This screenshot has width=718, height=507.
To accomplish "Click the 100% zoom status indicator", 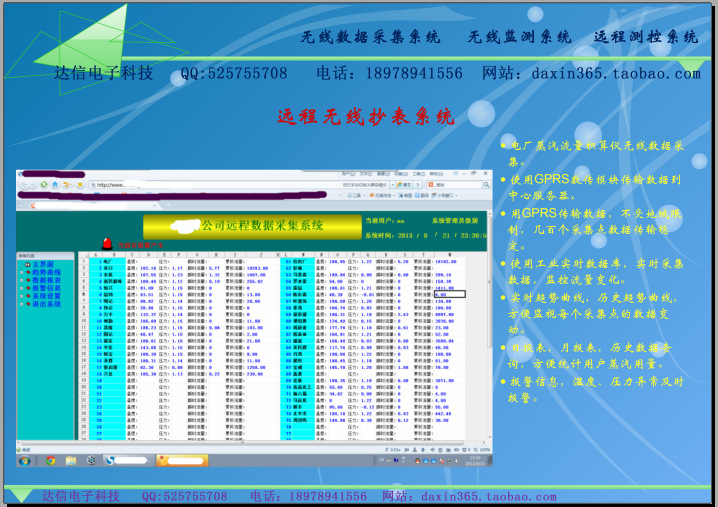I will coord(483,450).
